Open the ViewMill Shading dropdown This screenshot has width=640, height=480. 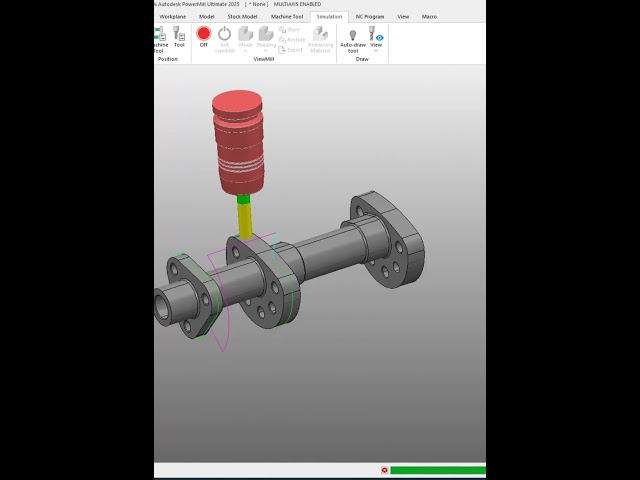[x=266, y=39]
